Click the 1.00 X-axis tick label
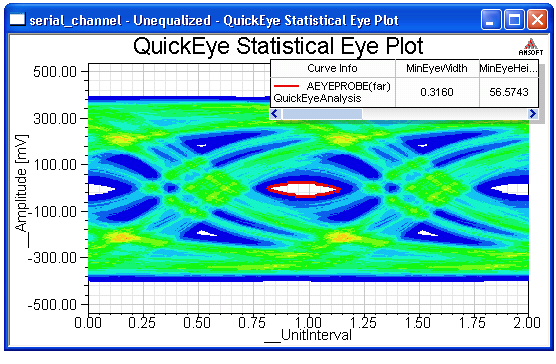 [308, 323]
